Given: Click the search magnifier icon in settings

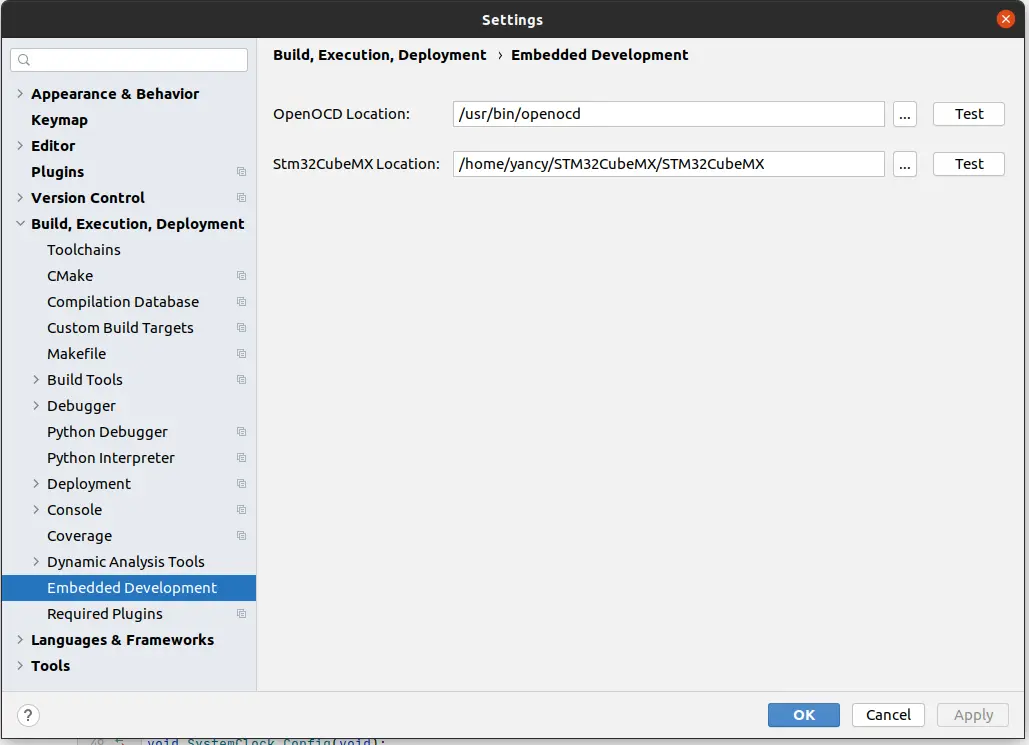Looking at the screenshot, I should (24, 60).
